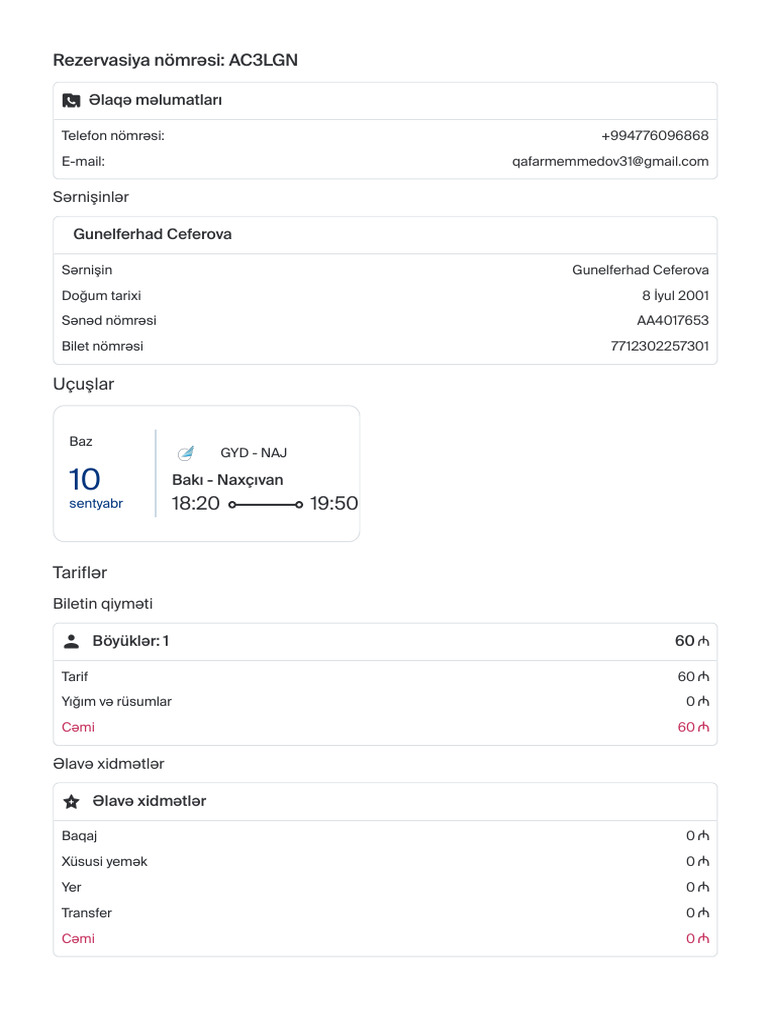
Task: Click the adult passenger person icon
Action: pyautogui.click(x=71, y=642)
